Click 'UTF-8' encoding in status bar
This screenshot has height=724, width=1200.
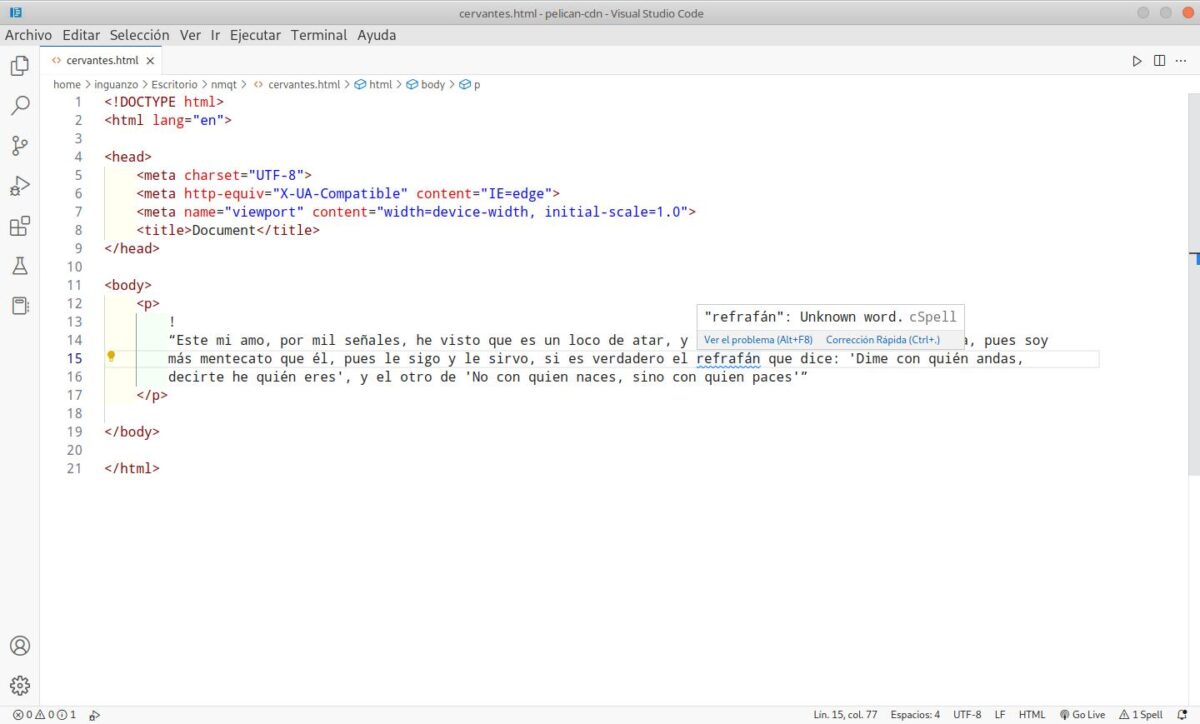pyautogui.click(x=967, y=715)
